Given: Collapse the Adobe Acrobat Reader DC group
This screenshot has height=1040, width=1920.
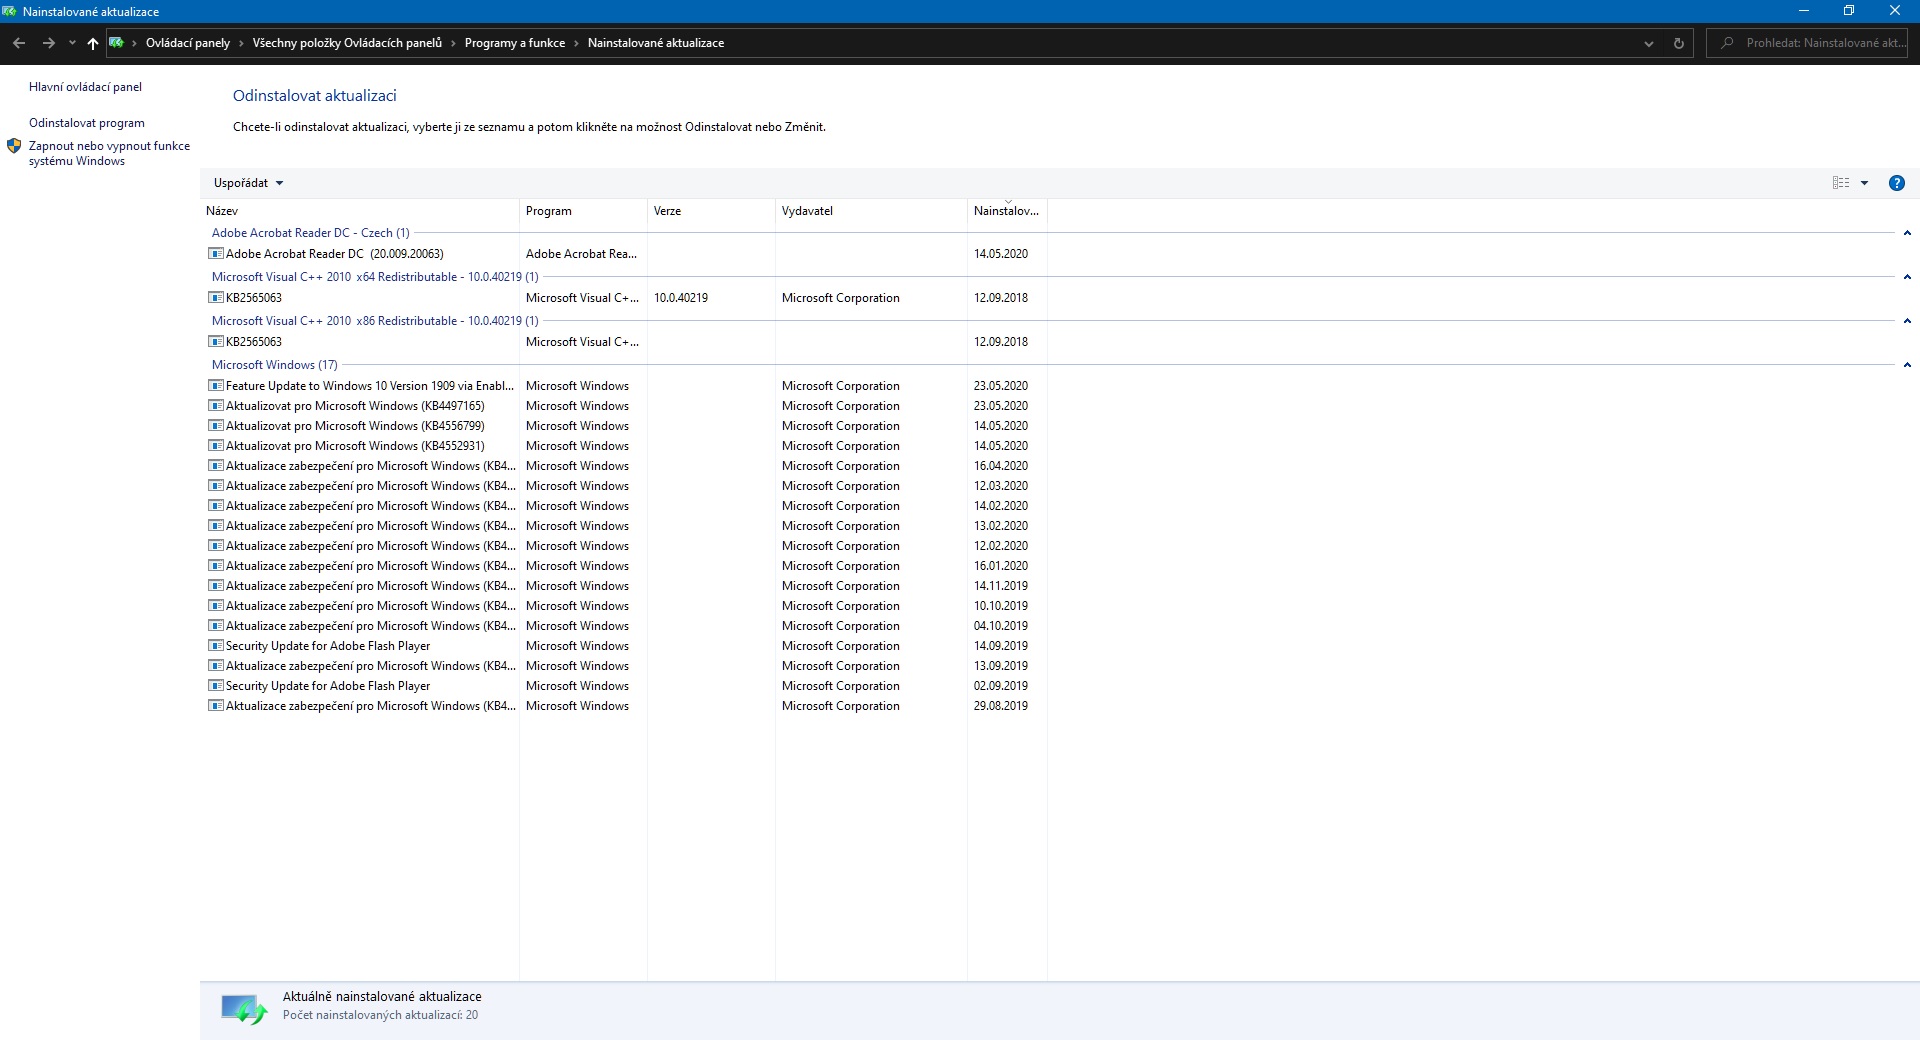Looking at the screenshot, I should click(x=1907, y=233).
